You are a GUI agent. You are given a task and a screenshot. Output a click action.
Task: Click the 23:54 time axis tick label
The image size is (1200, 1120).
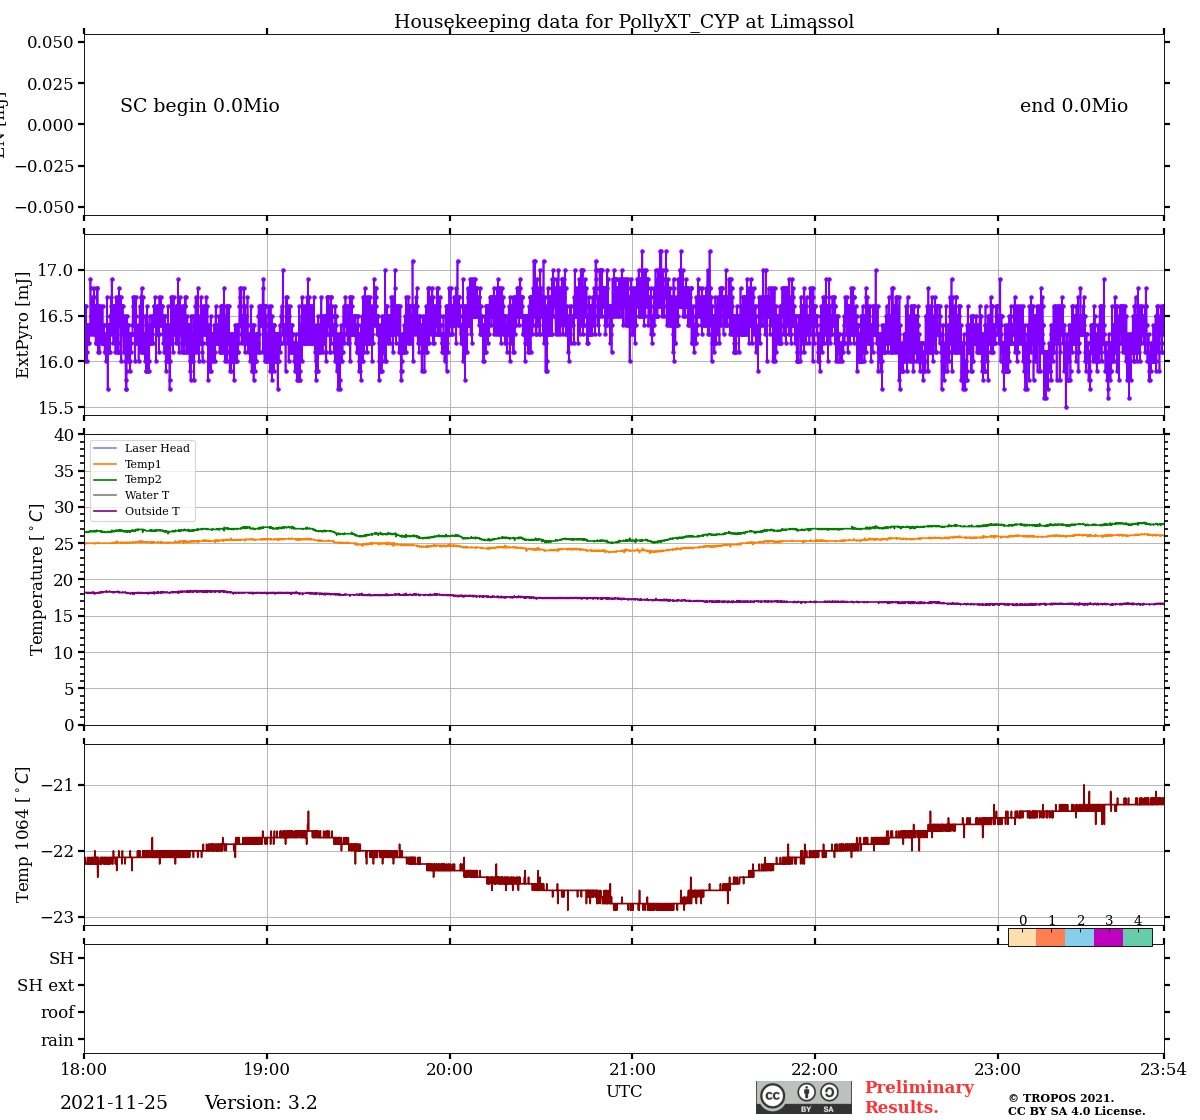[x=1164, y=1070]
